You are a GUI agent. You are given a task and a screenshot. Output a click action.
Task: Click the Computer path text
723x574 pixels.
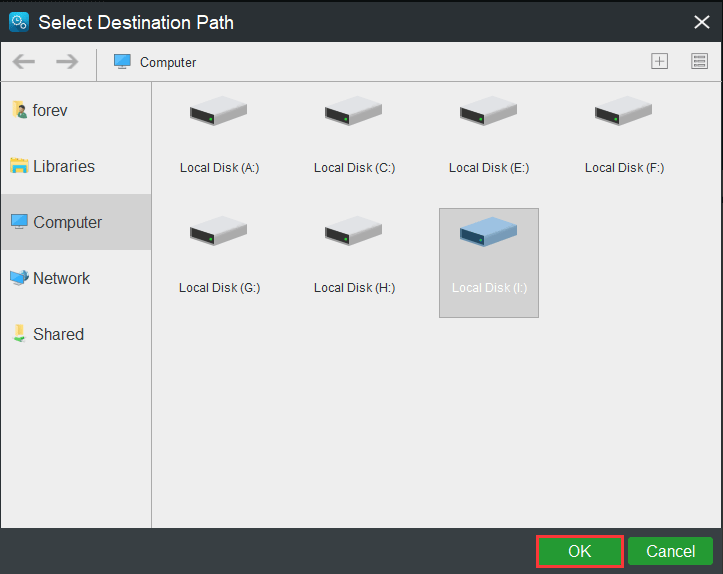click(168, 62)
